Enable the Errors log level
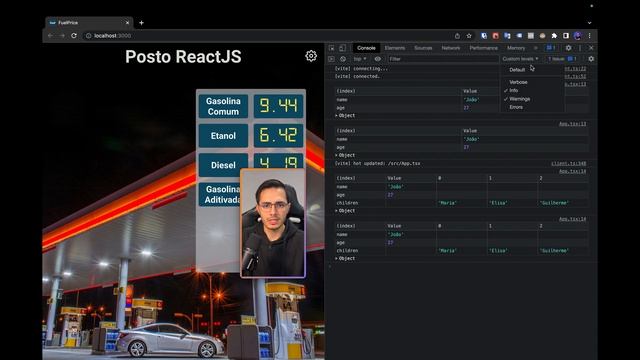This screenshot has height=360, width=640. (516, 107)
